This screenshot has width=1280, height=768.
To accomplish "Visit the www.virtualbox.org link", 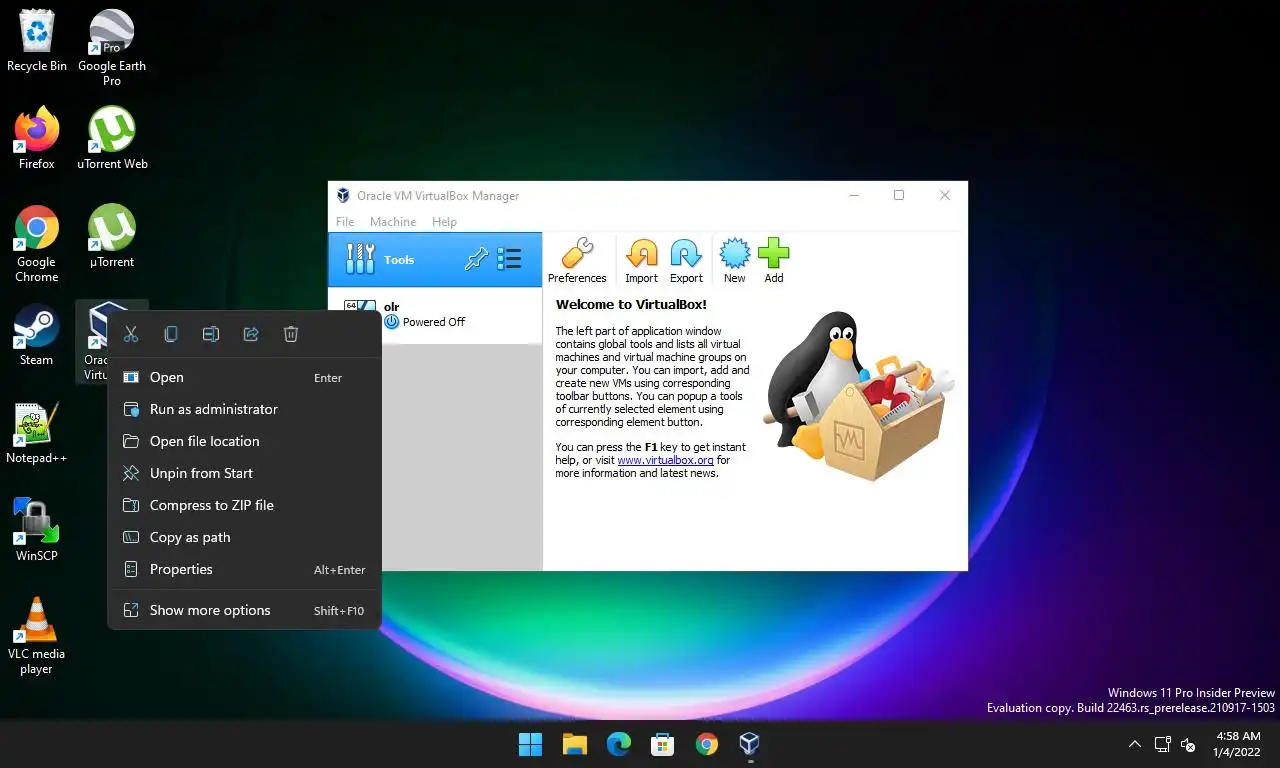I will coord(665,460).
